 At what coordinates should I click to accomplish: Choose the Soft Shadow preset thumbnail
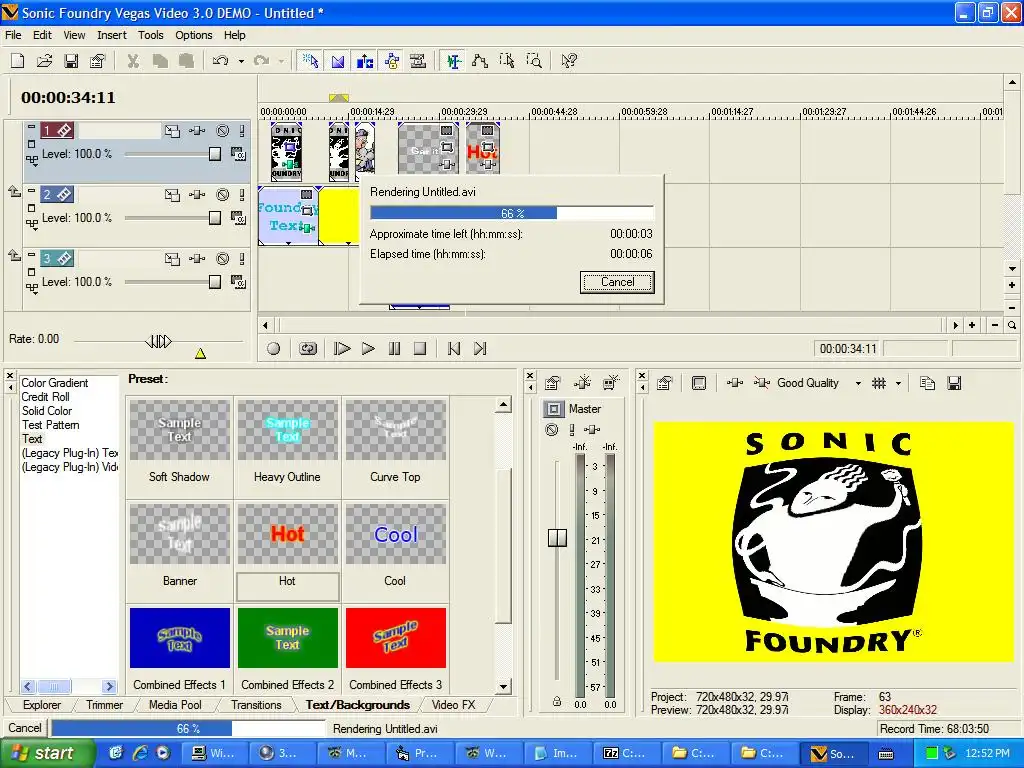click(180, 430)
